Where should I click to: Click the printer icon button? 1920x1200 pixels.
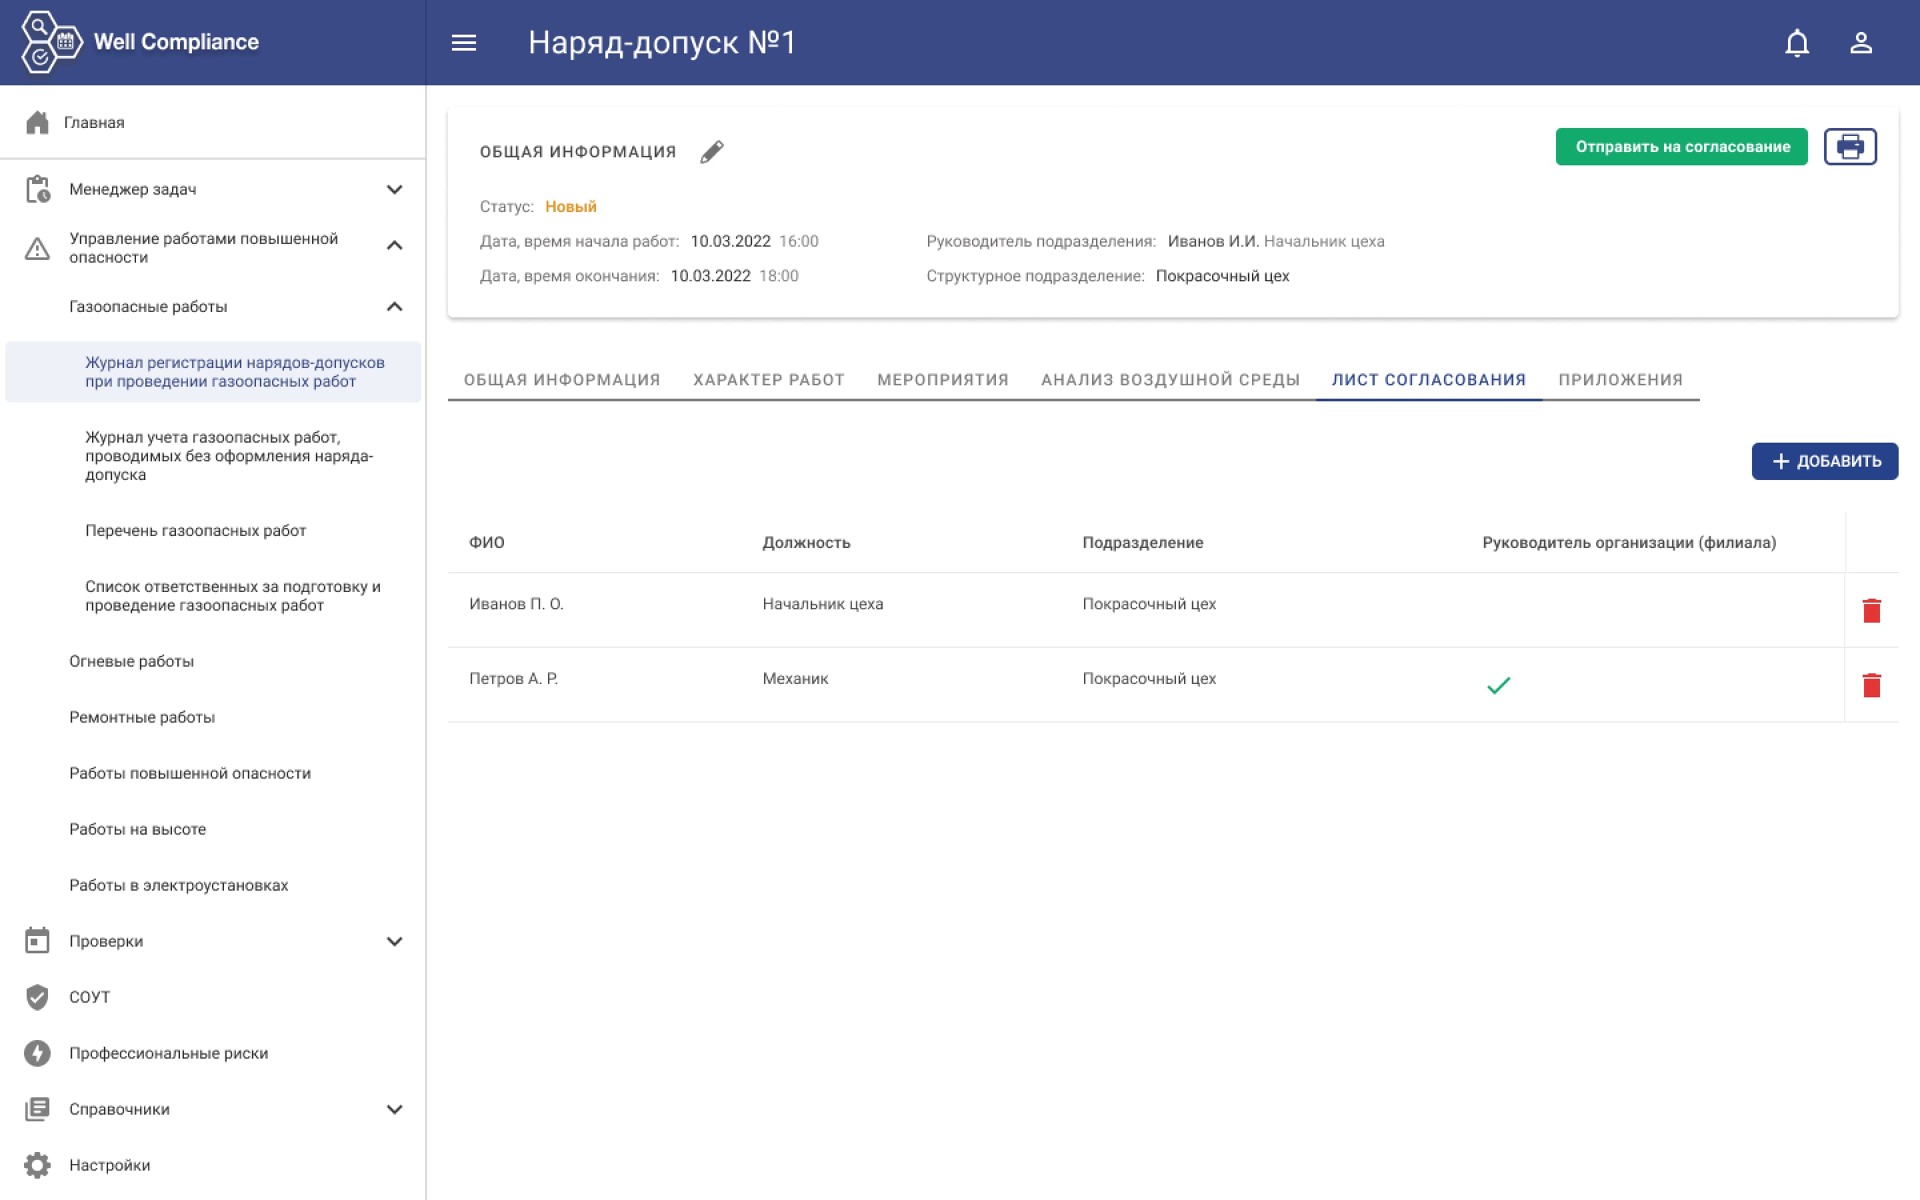tap(1849, 147)
